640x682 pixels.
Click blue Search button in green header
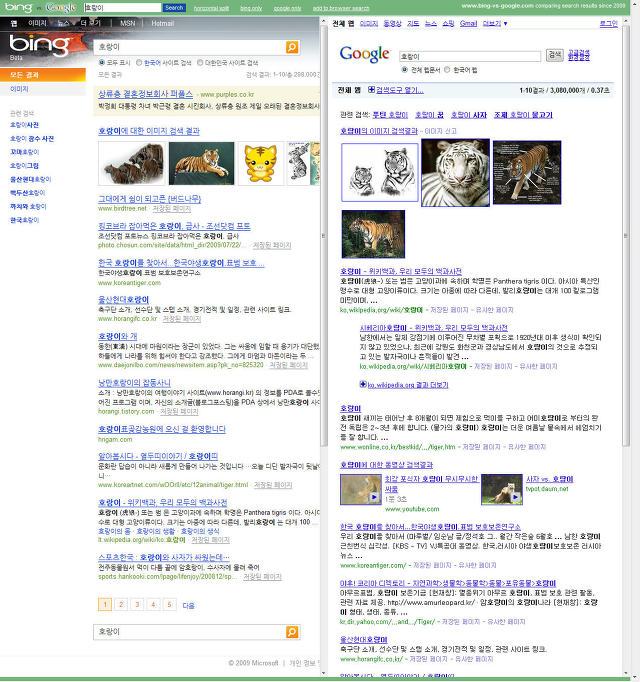[174, 7]
